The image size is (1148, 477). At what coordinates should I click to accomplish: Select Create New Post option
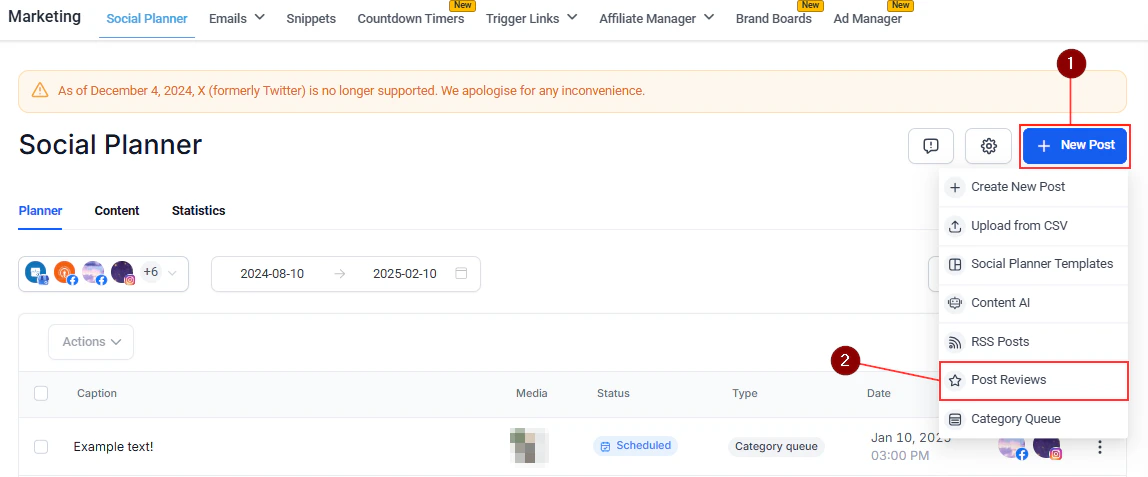pos(1033,187)
